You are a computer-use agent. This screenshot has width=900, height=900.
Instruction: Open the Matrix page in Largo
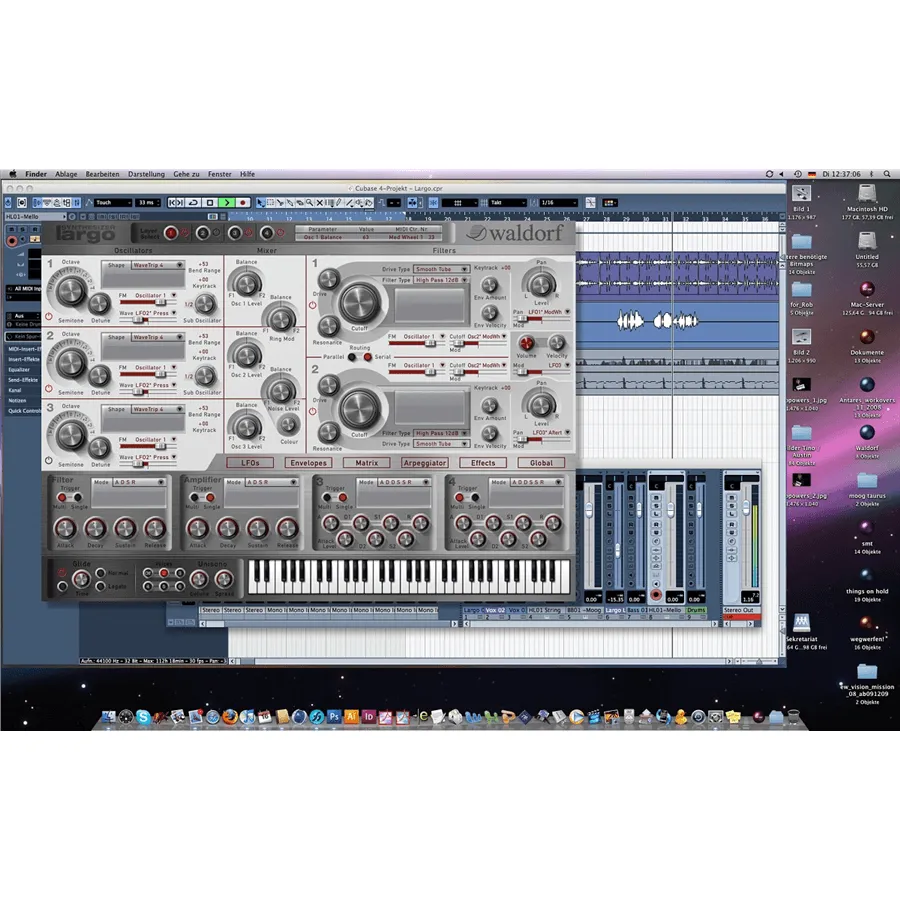pyautogui.click(x=367, y=463)
